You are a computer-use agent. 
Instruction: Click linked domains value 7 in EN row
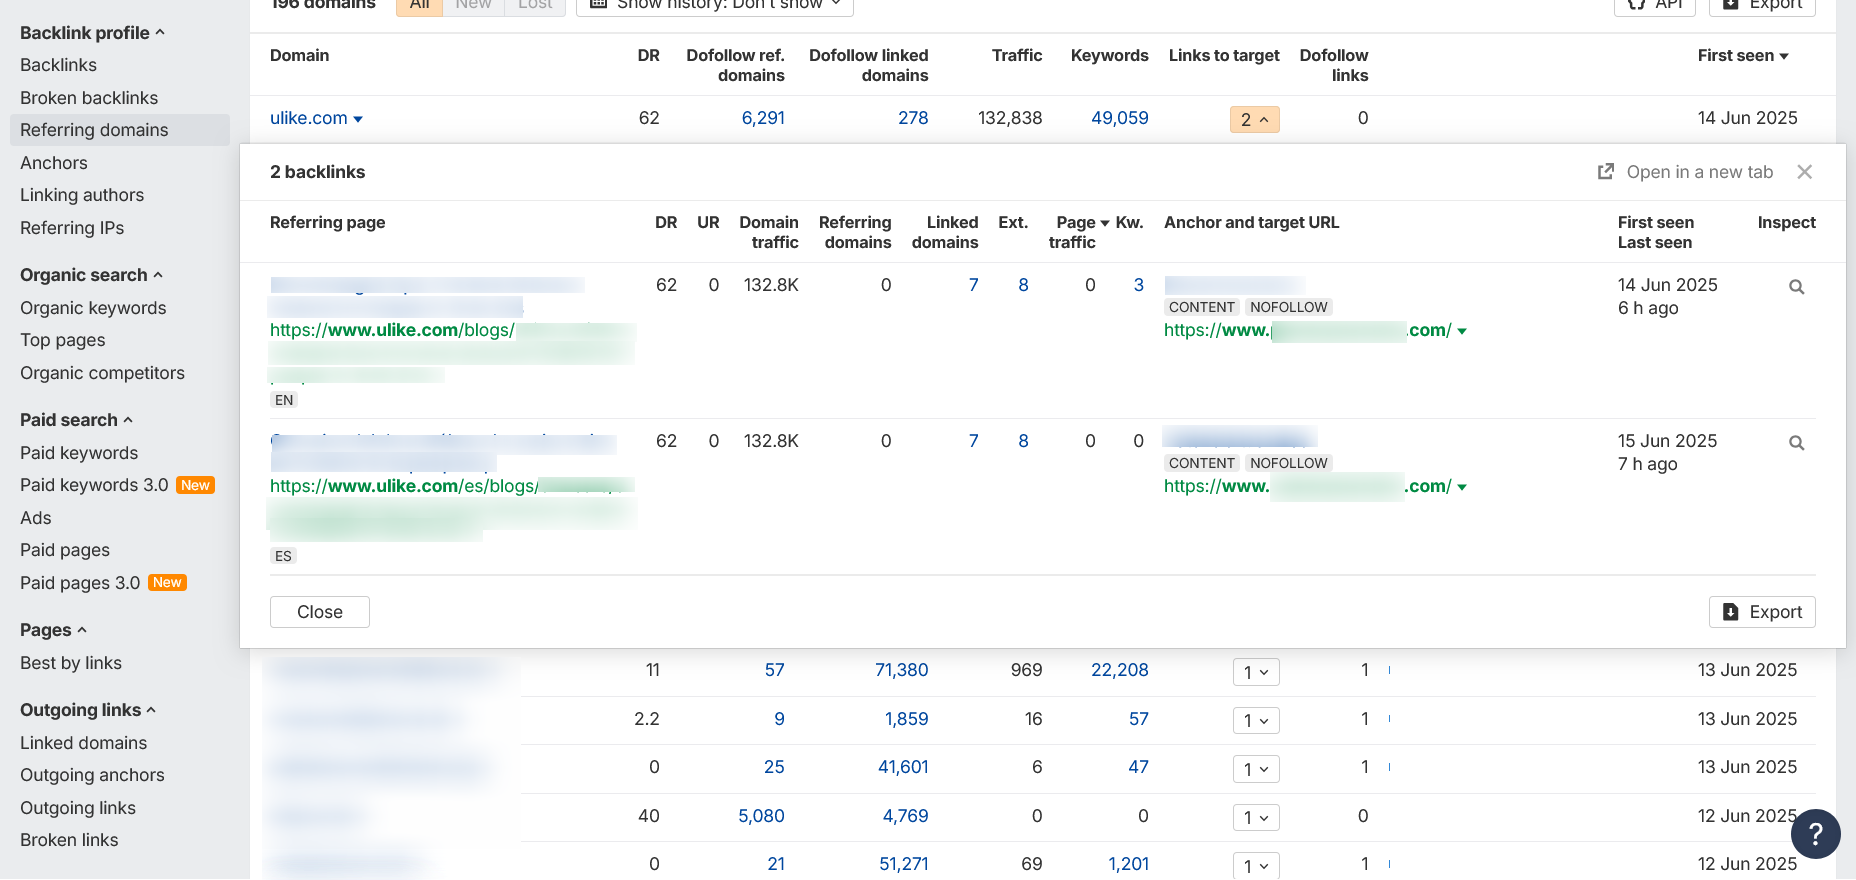973,285
